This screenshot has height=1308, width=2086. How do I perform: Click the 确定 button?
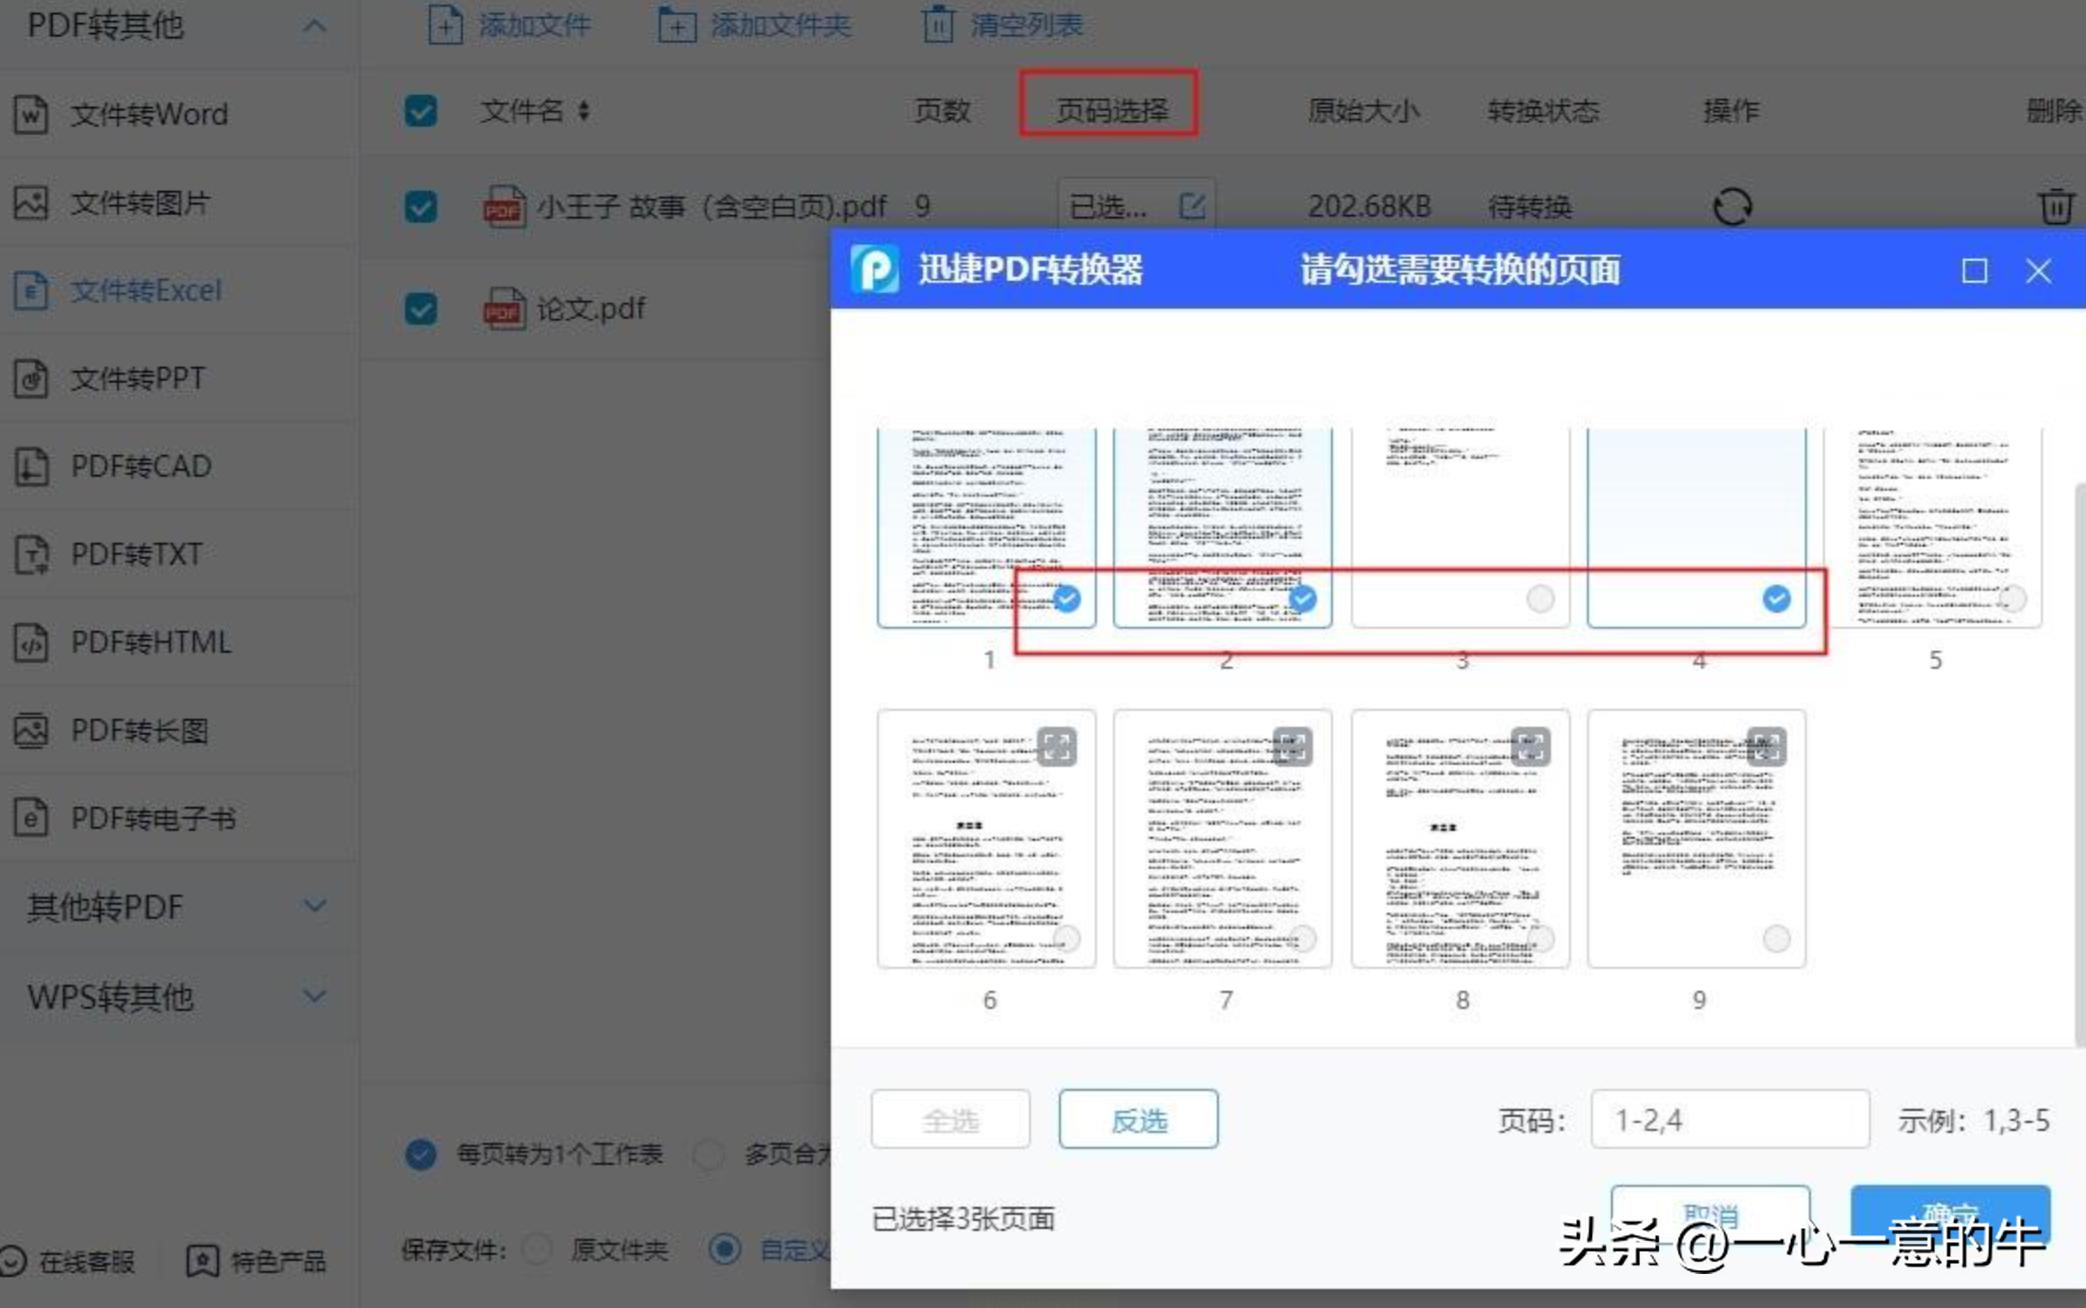[x=1950, y=1215]
